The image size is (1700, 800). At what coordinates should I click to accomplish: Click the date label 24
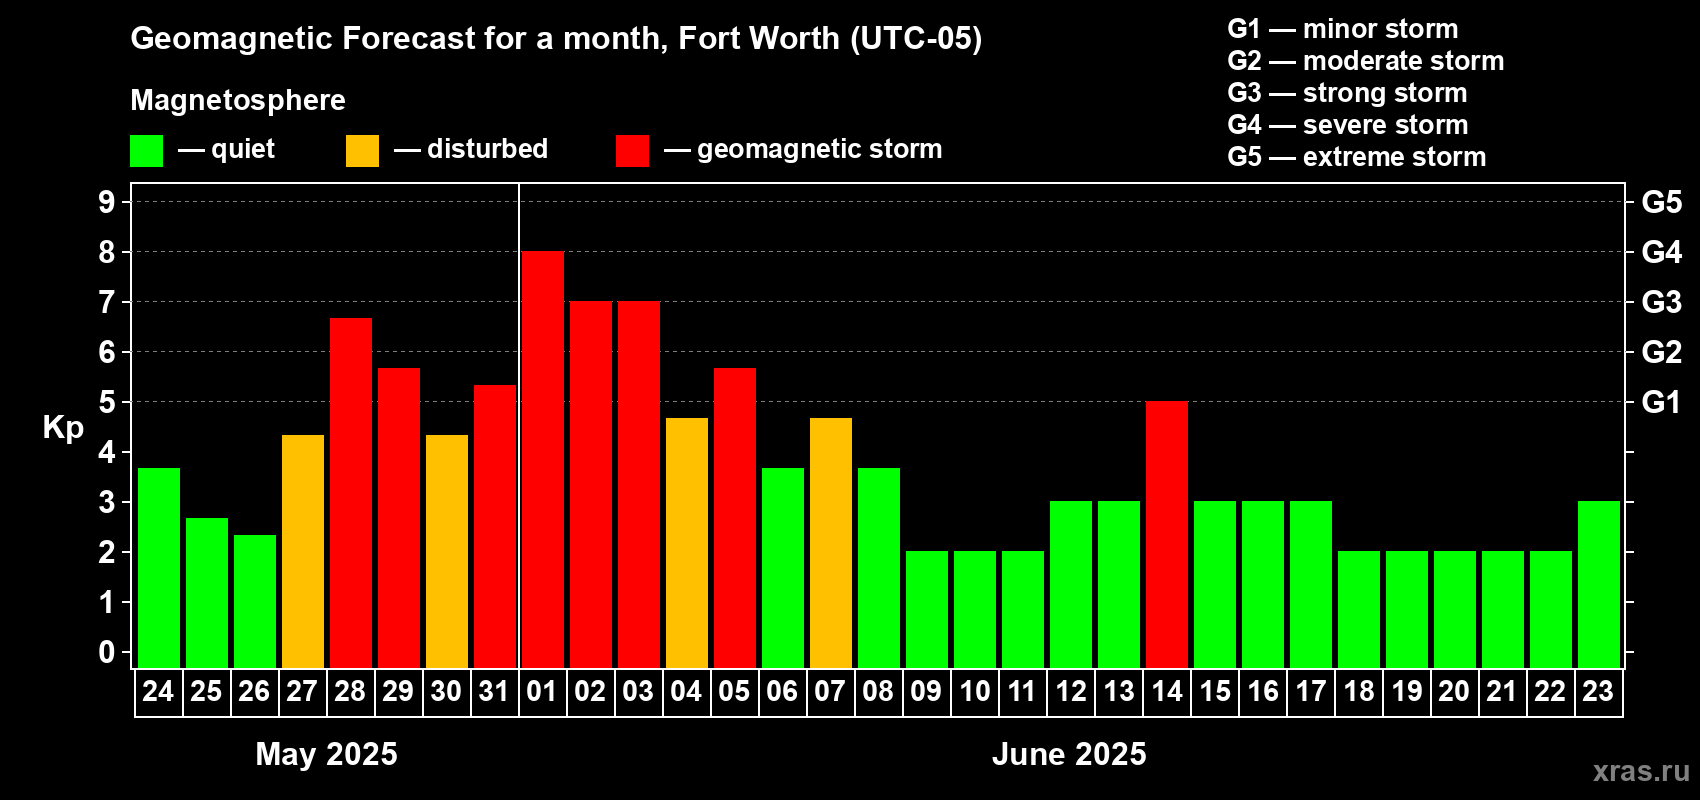[x=158, y=692]
